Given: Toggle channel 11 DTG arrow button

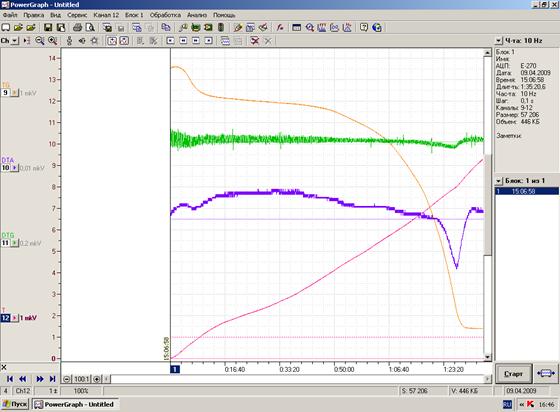Looking at the screenshot, I should pos(14,243).
